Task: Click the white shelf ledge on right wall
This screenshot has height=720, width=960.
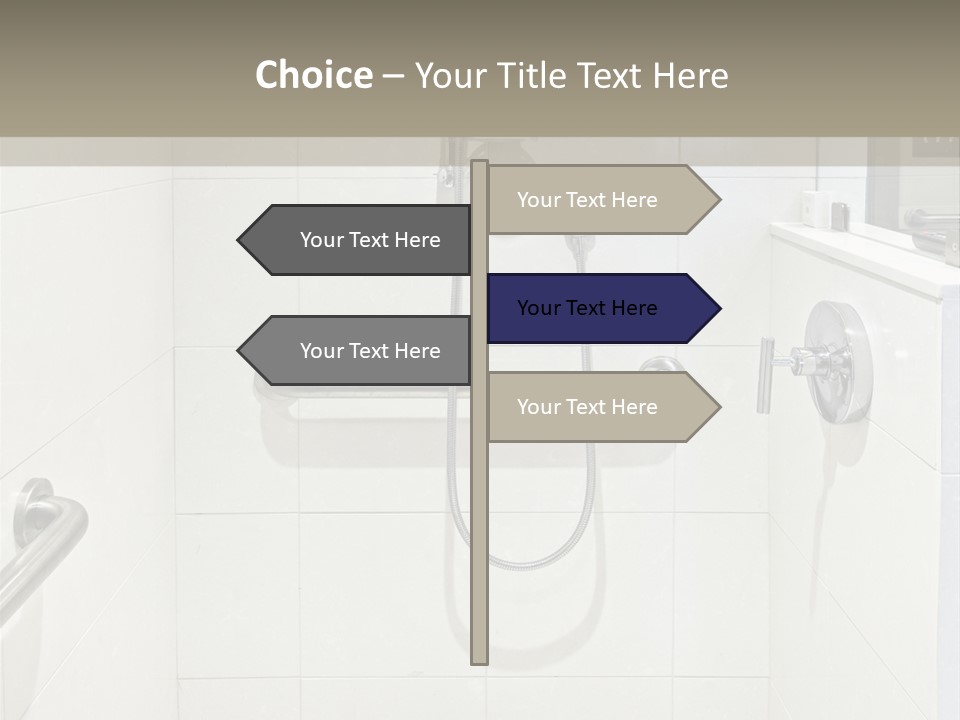Action: click(860, 255)
